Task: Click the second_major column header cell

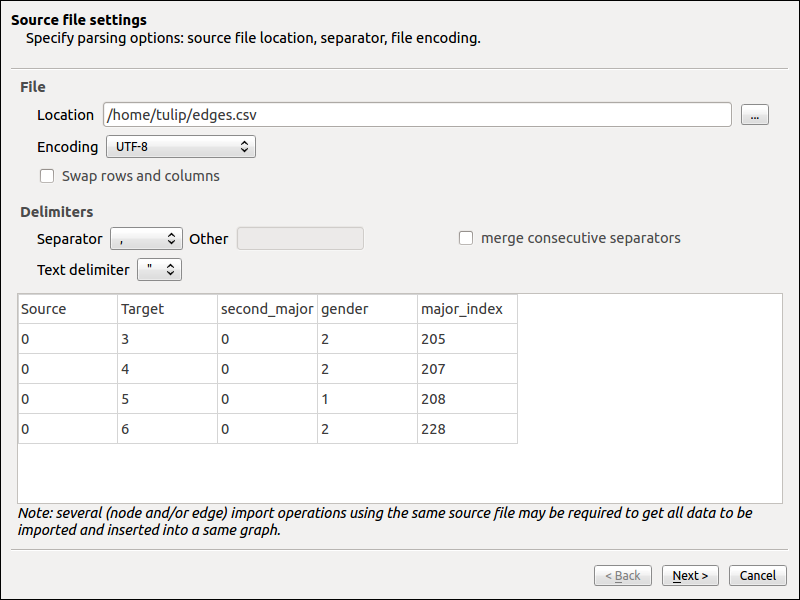Action: tap(267, 309)
